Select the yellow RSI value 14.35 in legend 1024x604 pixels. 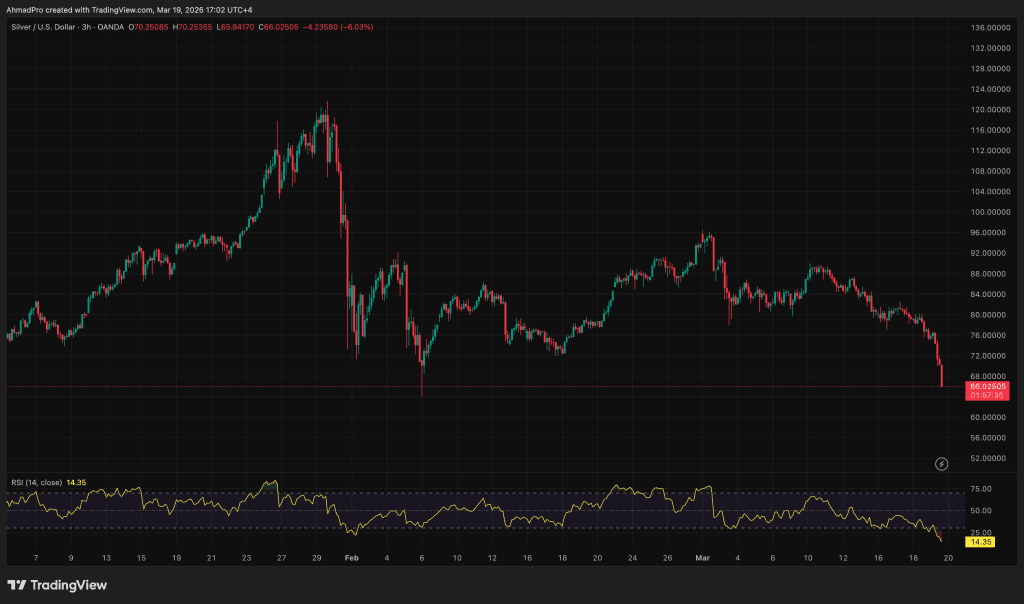(x=77, y=483)
